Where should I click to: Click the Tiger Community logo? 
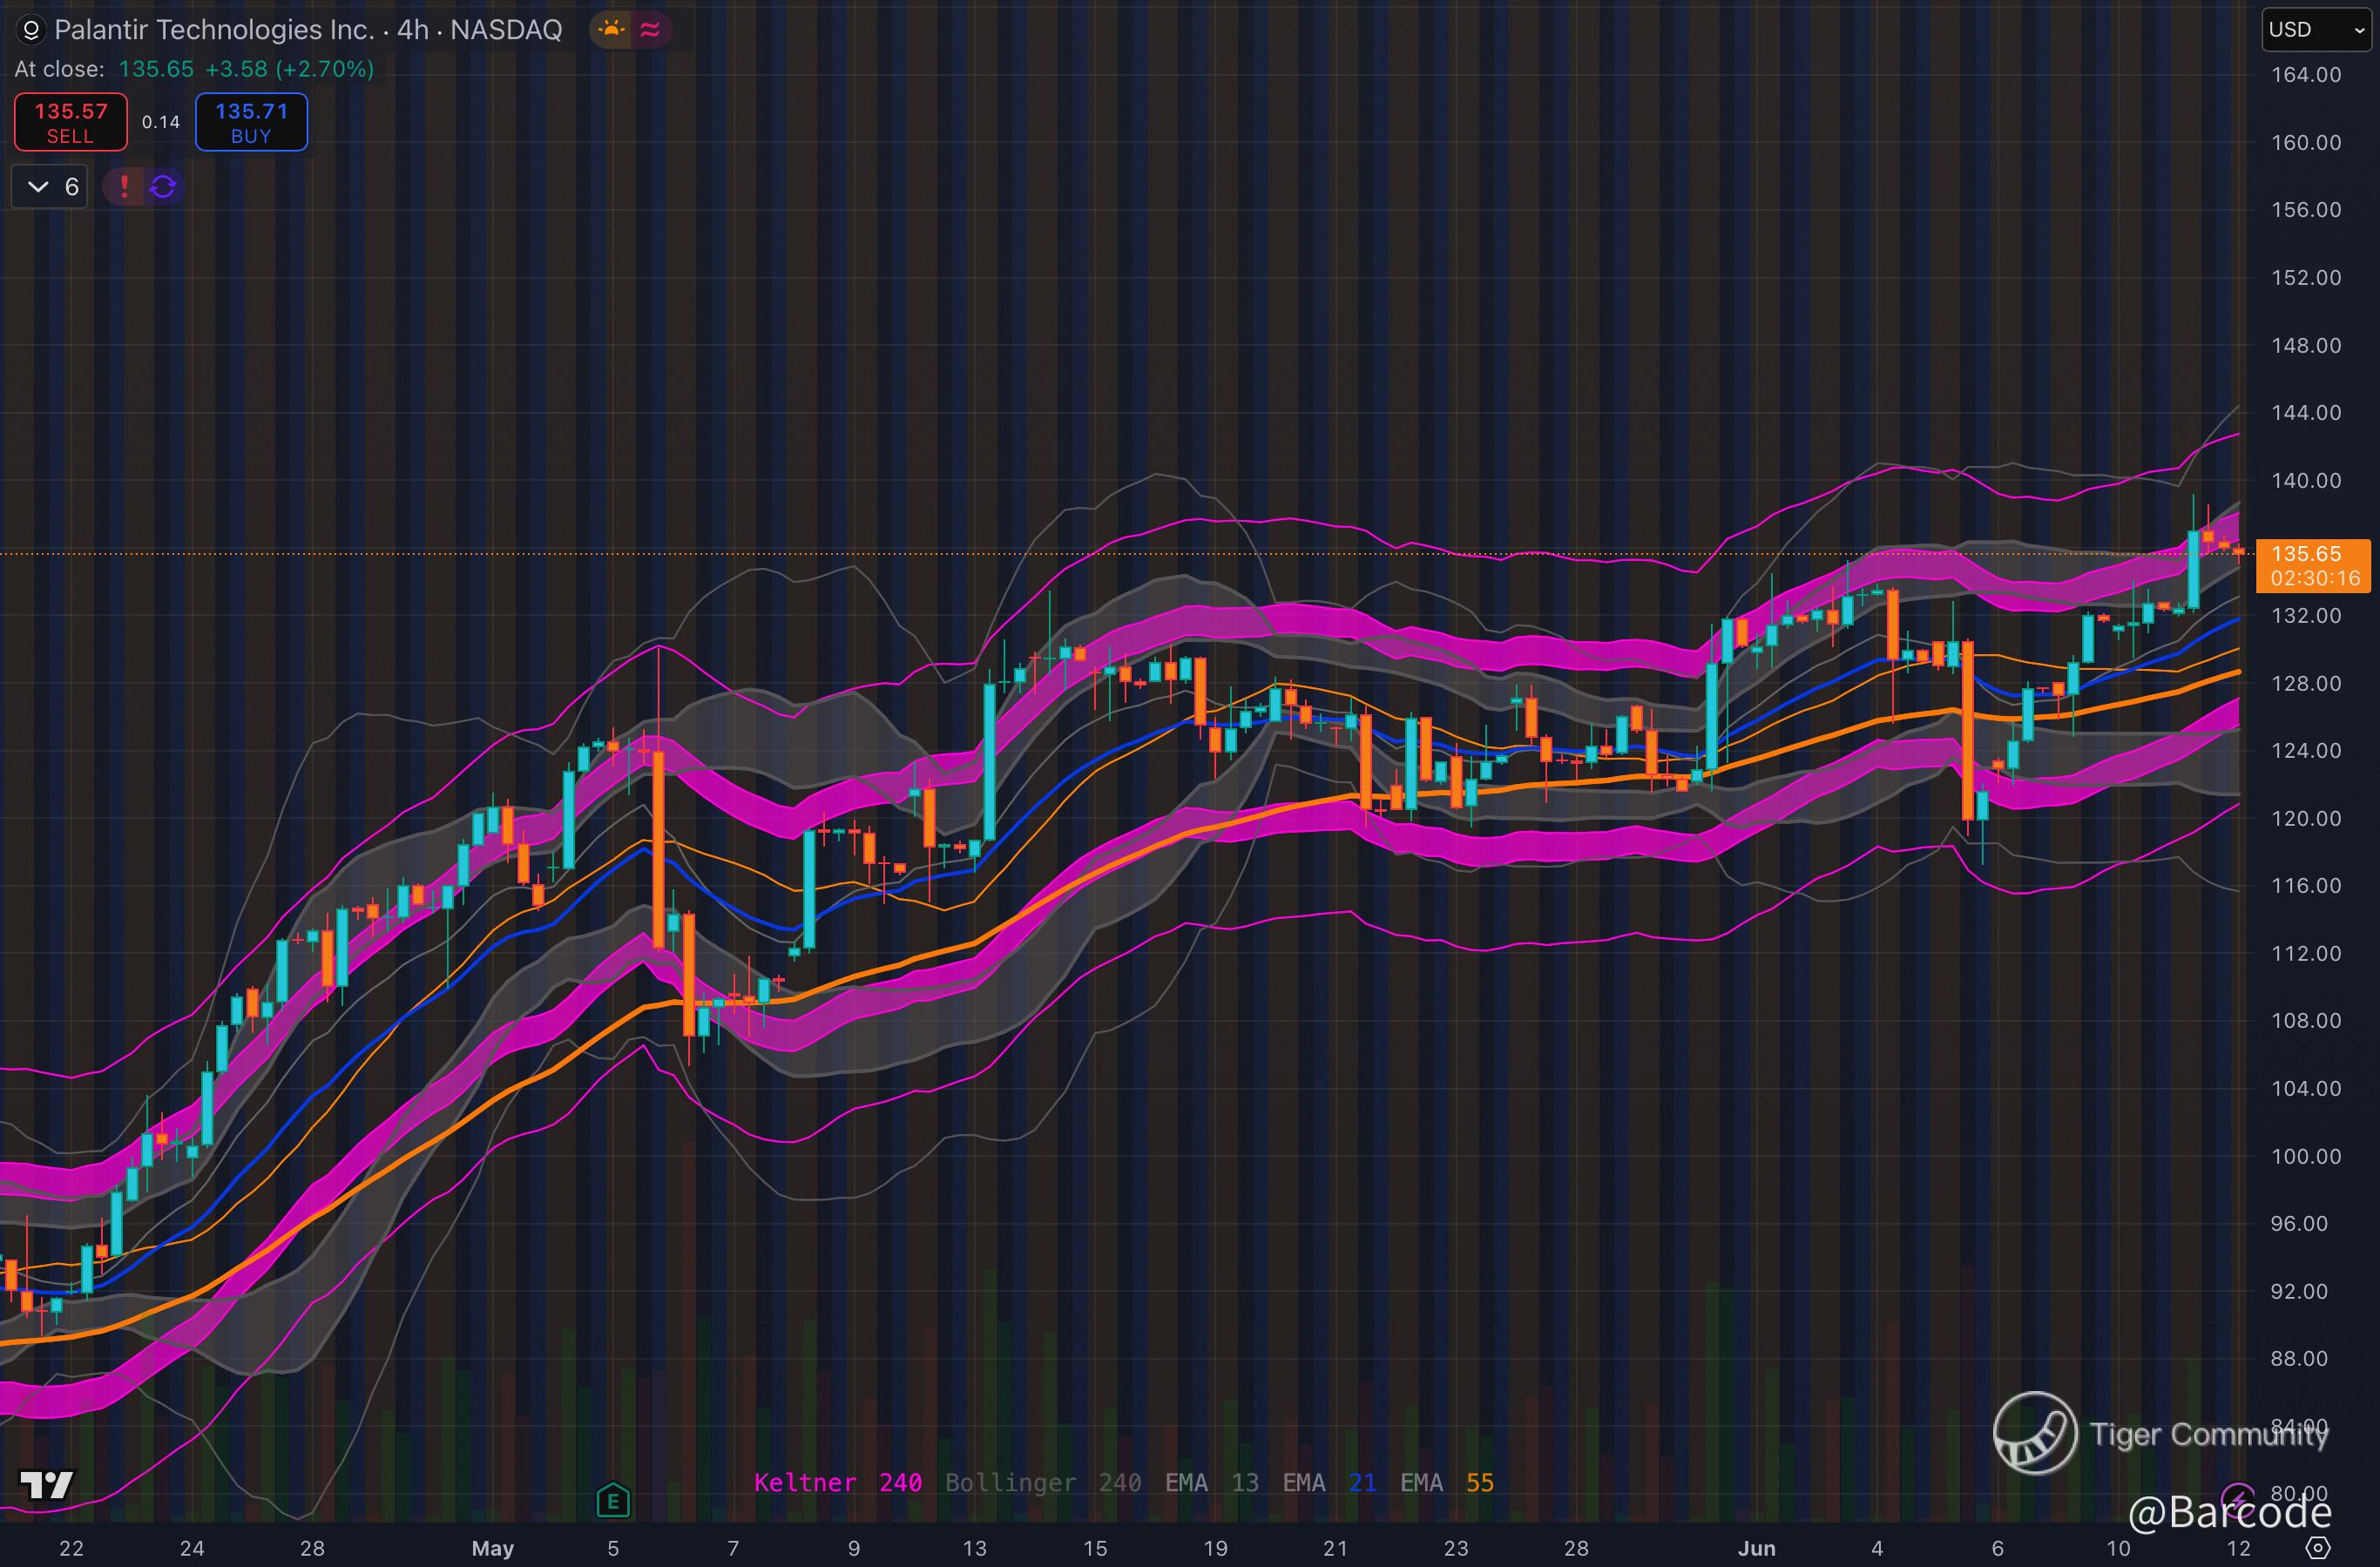tap(2034, 1433)
